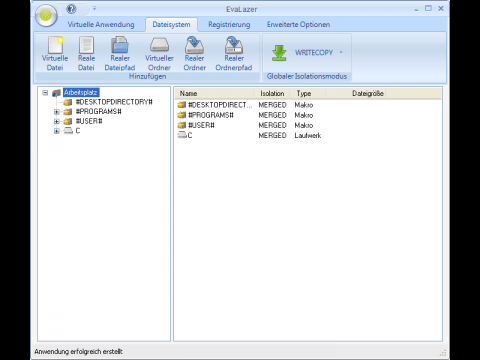Switch to the Virtuelle Anwendung tab

[101, 24]
